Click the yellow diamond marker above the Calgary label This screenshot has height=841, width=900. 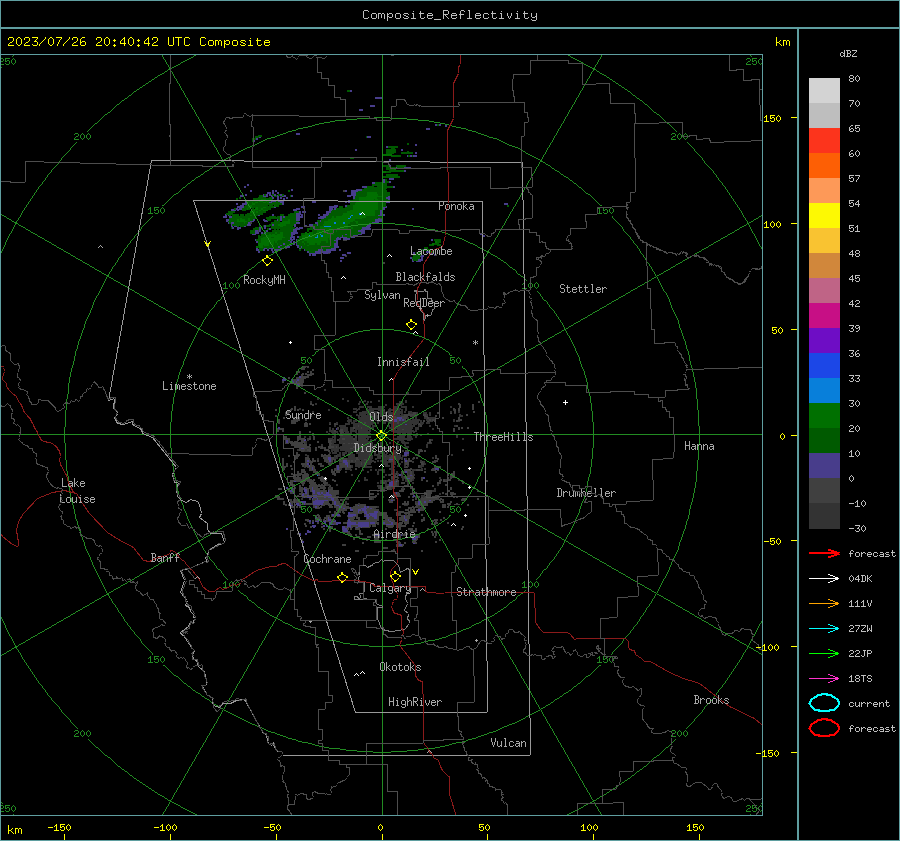pyautogui.click(x=395, y=576)
